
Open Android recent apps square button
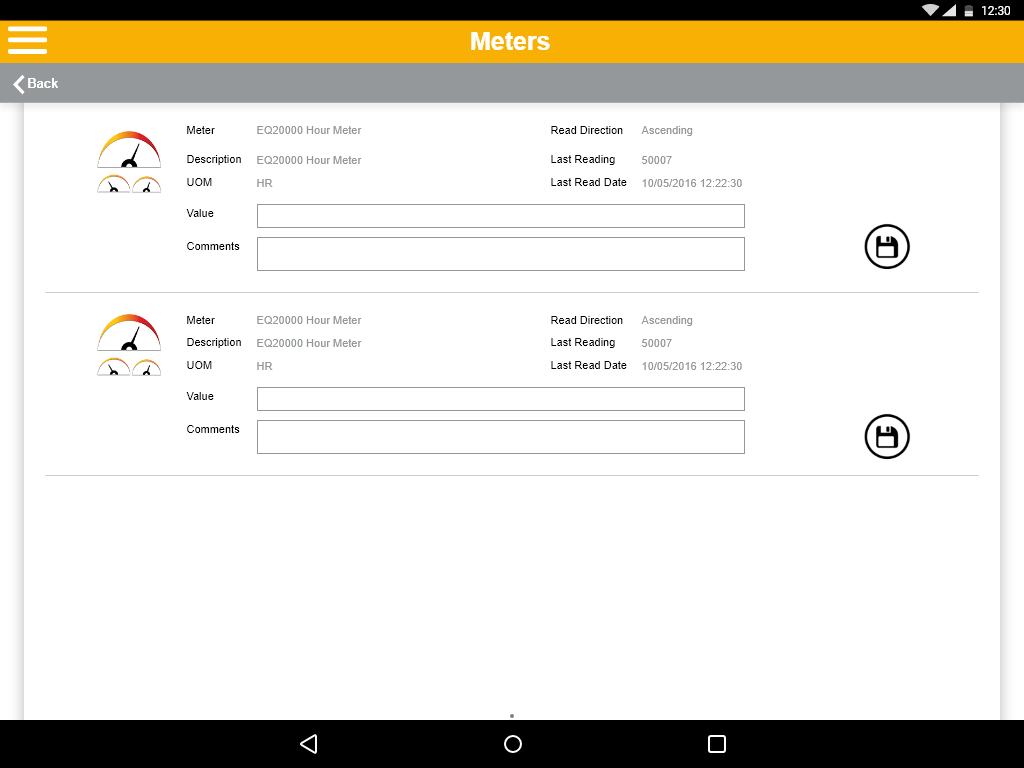coord(716,744)
